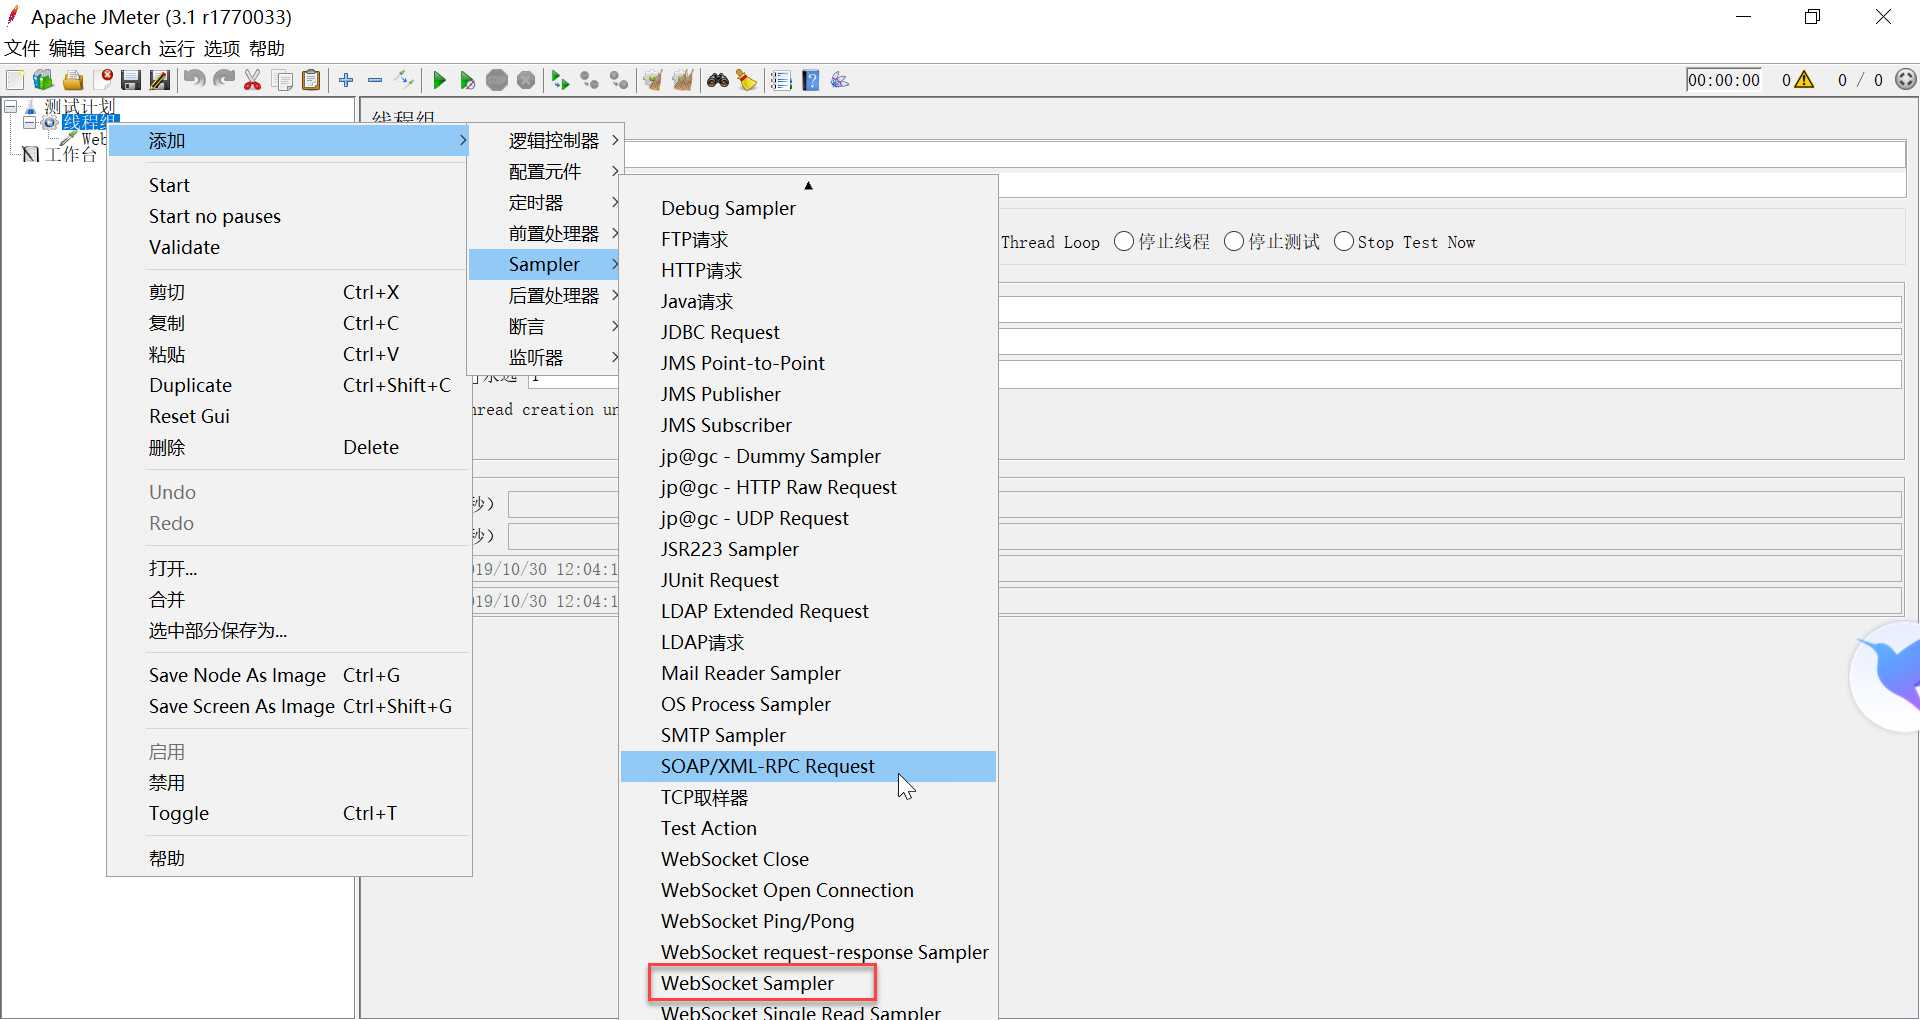Image resolution: width=1920 pixels, height=1020 pixels.
Task: Open the Templates toolbar icon
Action: click(x=43, y=80)
